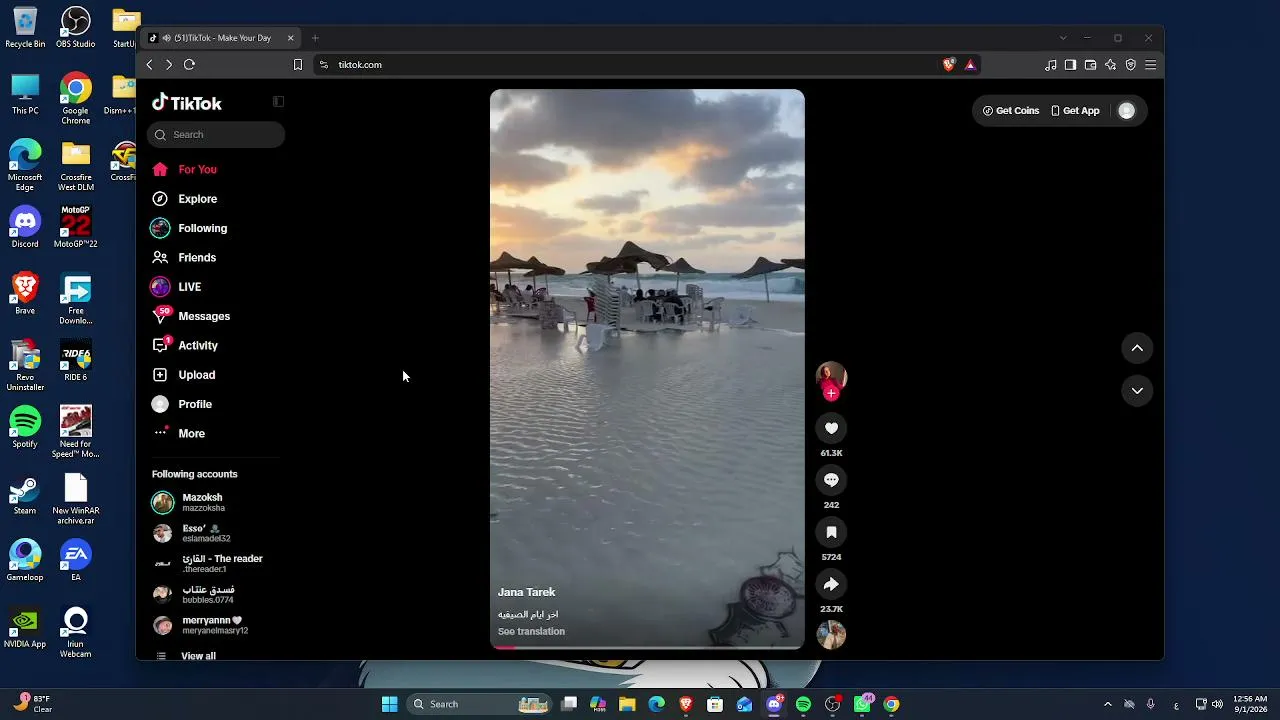Open WhatsApp from the taskbar
The width and height of the screenshot is (1280, 720).
[862, 704]
